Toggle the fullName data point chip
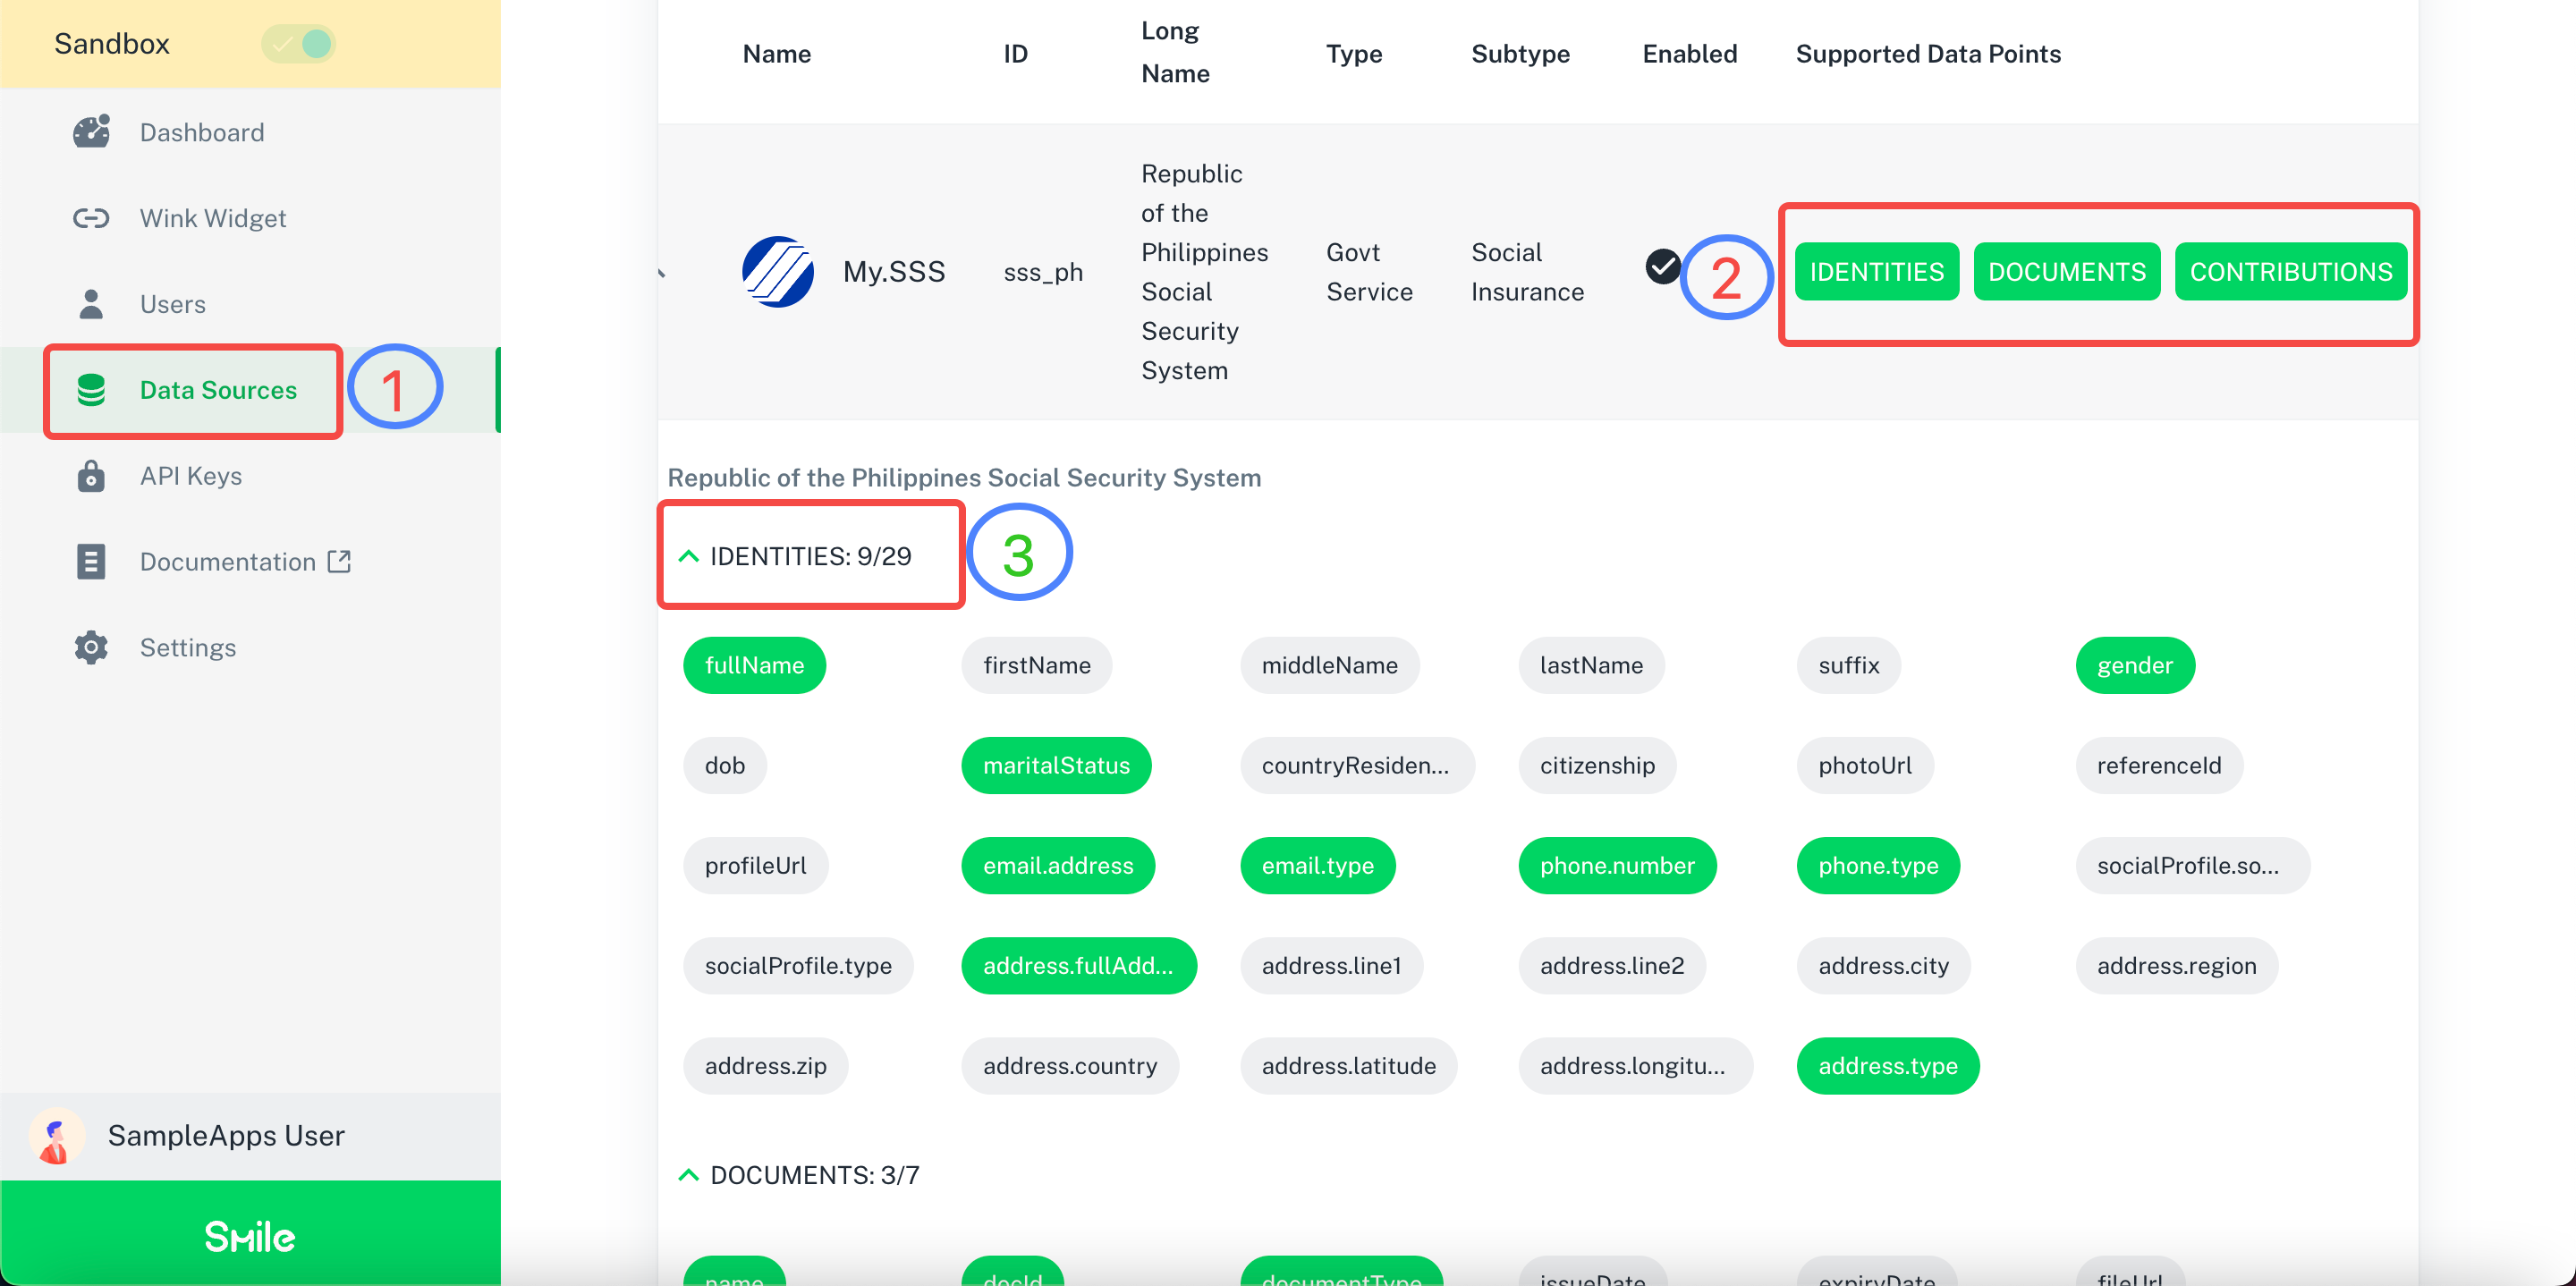Image resolution: width=2576 pixels, height=1286 pixels. (x=754, y=666)
